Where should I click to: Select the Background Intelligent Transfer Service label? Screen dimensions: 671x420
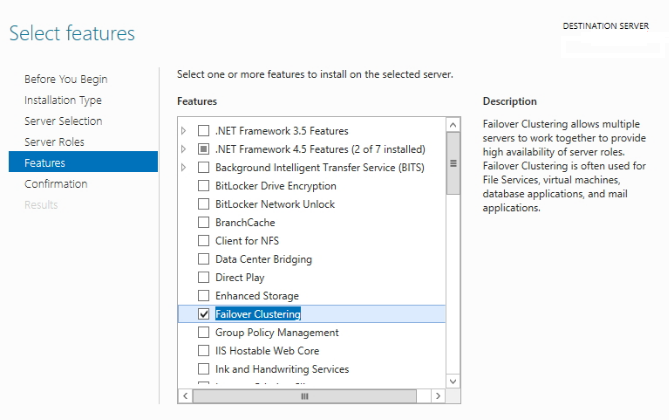pos(320,167)
